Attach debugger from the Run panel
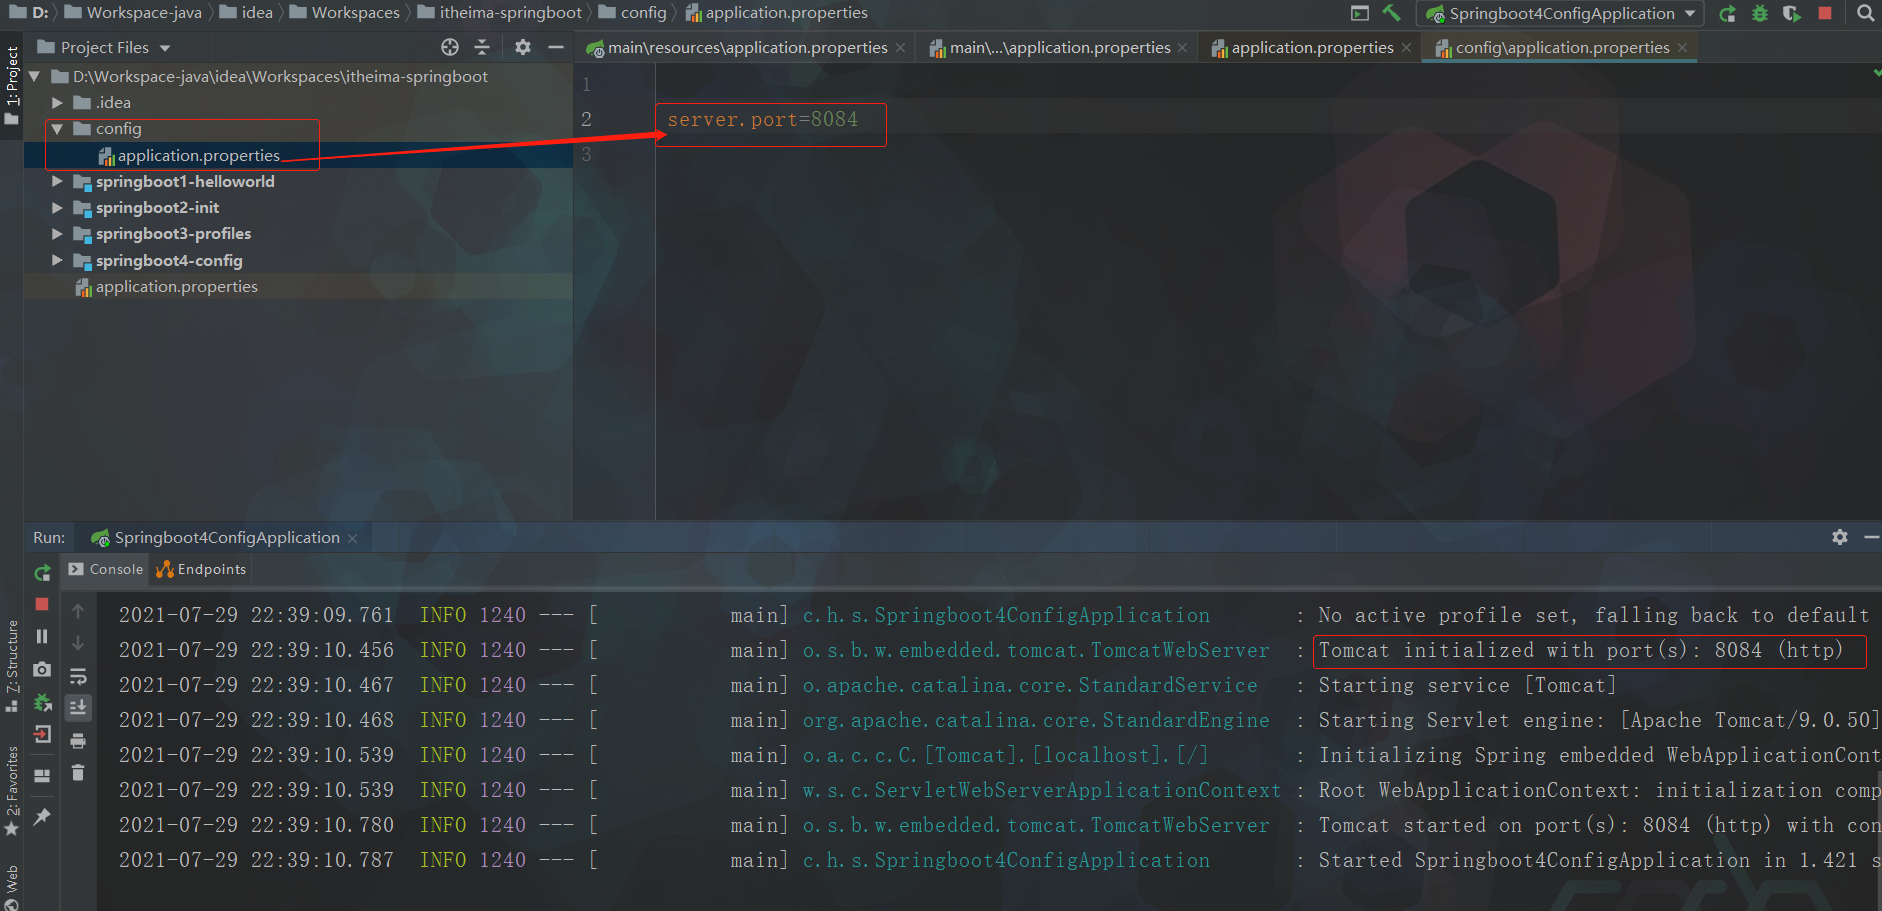 pyautogui.click(x=42, y=703)
